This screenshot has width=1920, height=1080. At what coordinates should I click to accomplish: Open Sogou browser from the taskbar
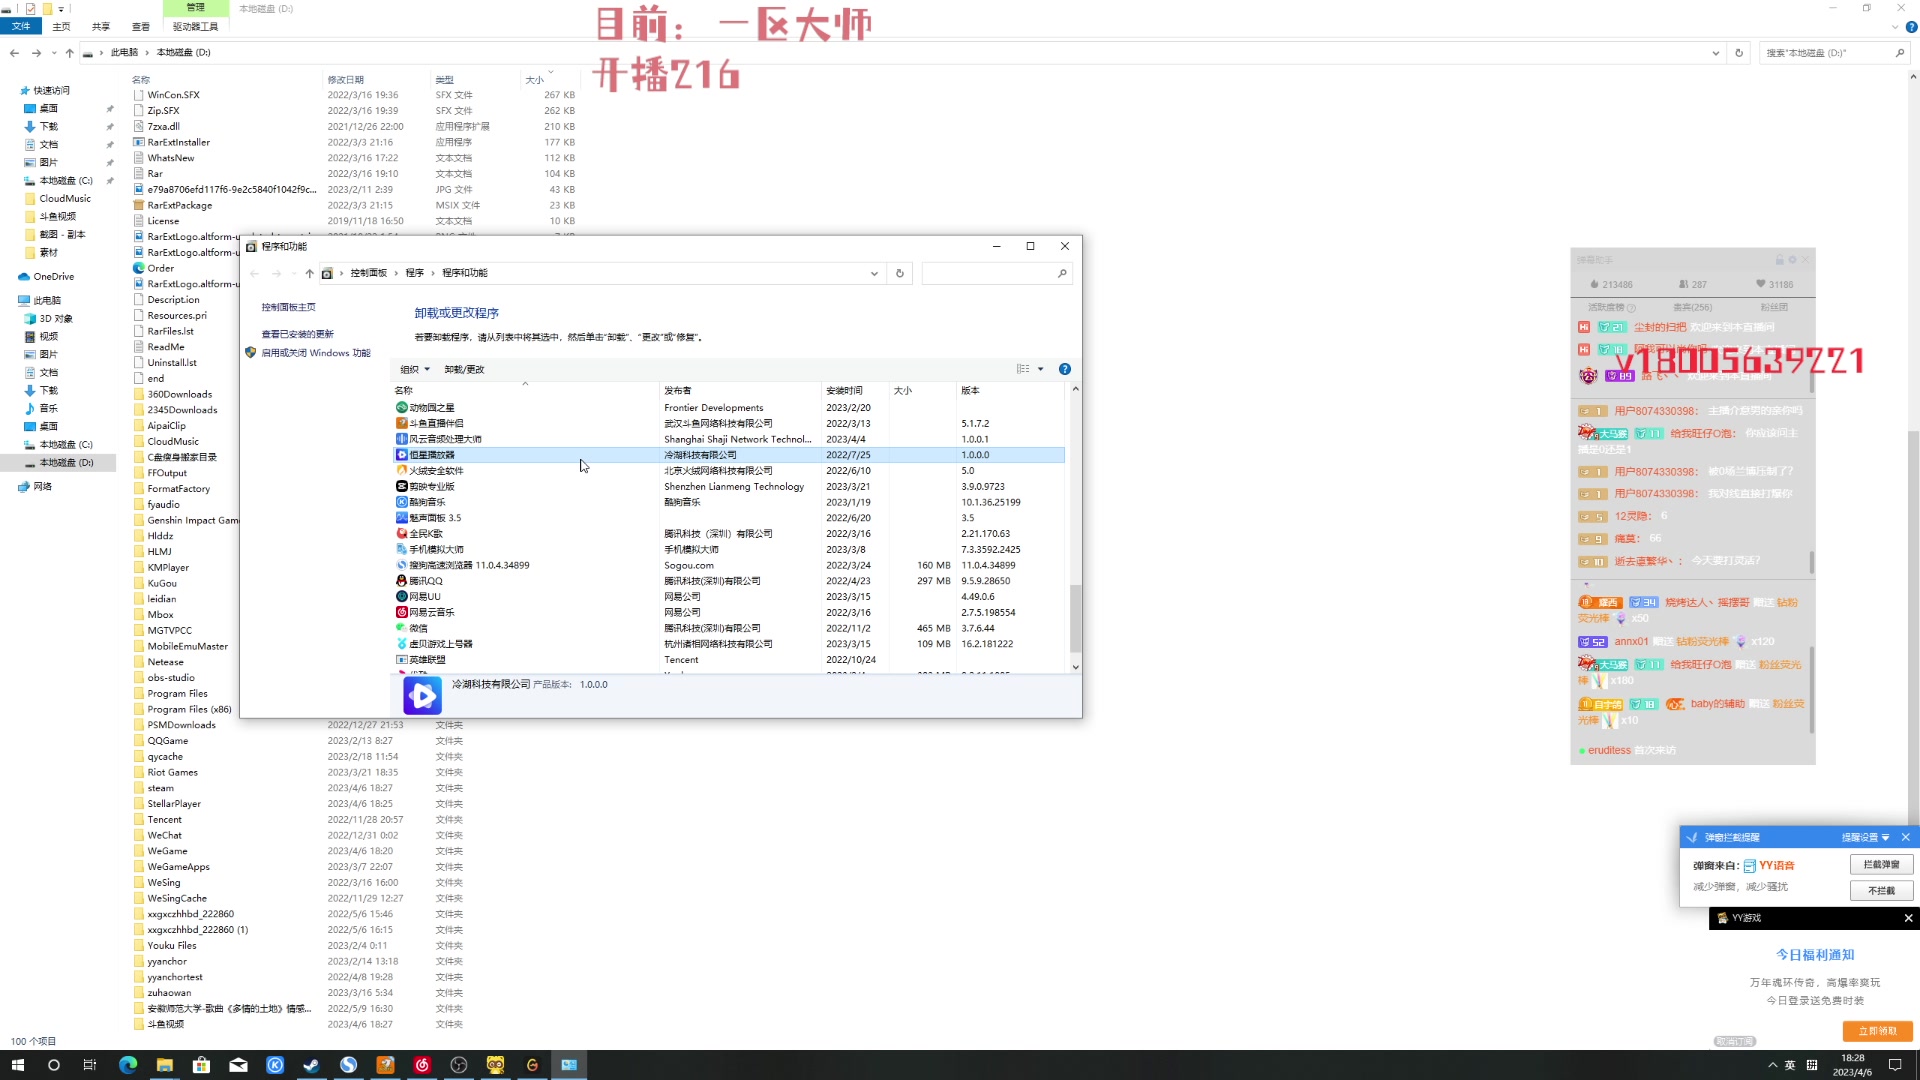348,1065
